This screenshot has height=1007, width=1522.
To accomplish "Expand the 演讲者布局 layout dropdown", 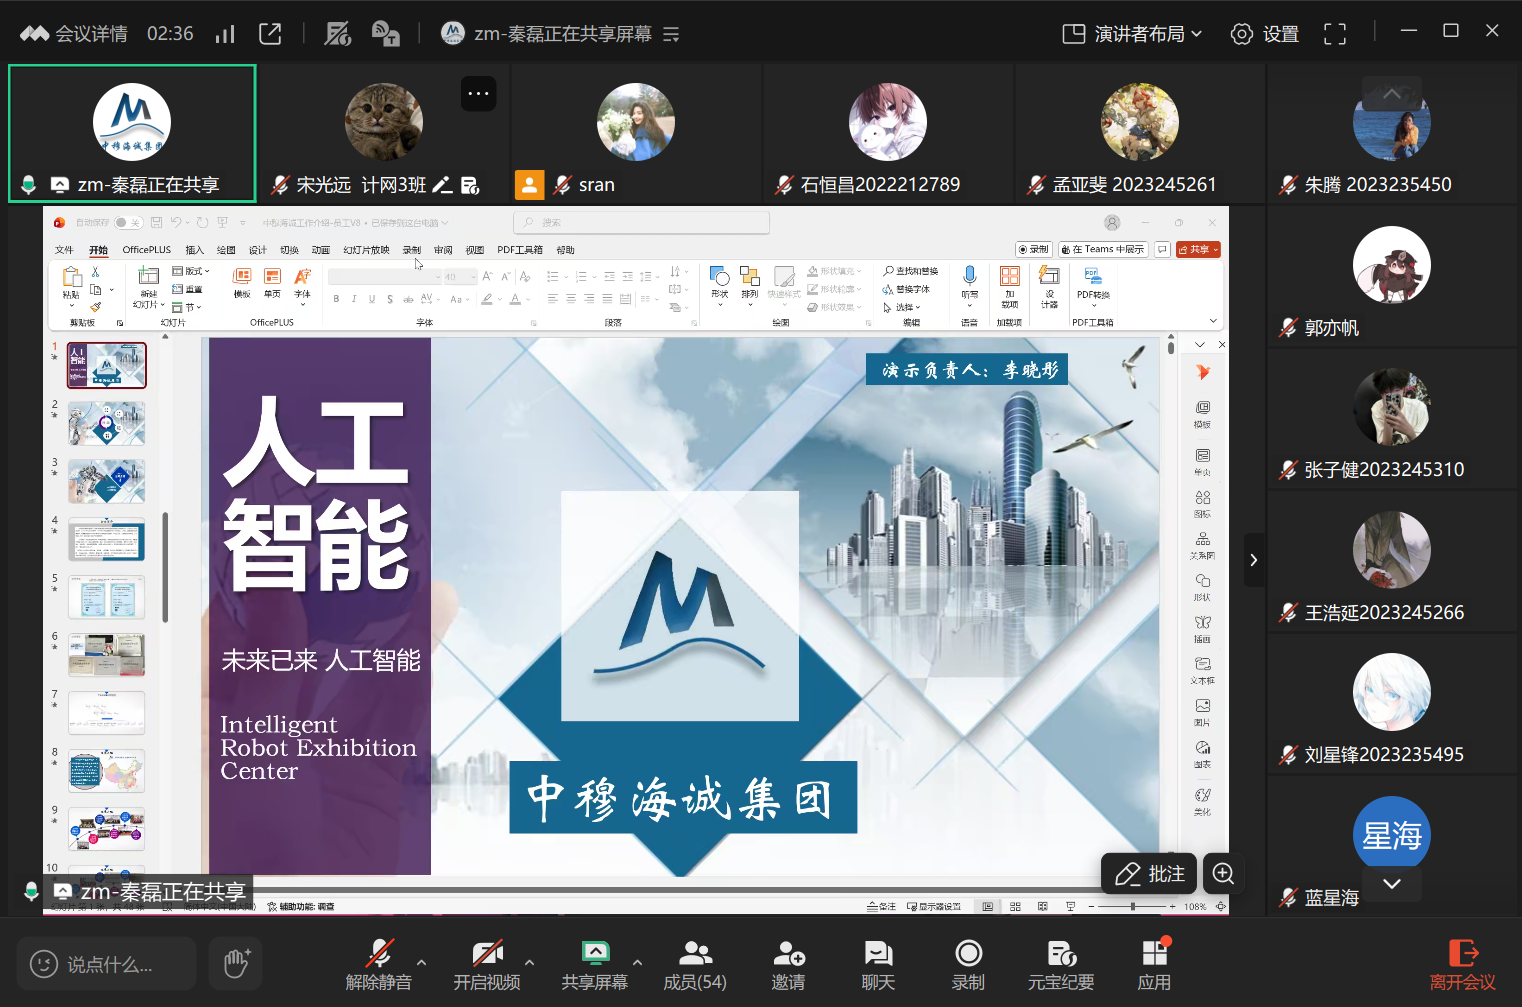I will point(1132,34).
